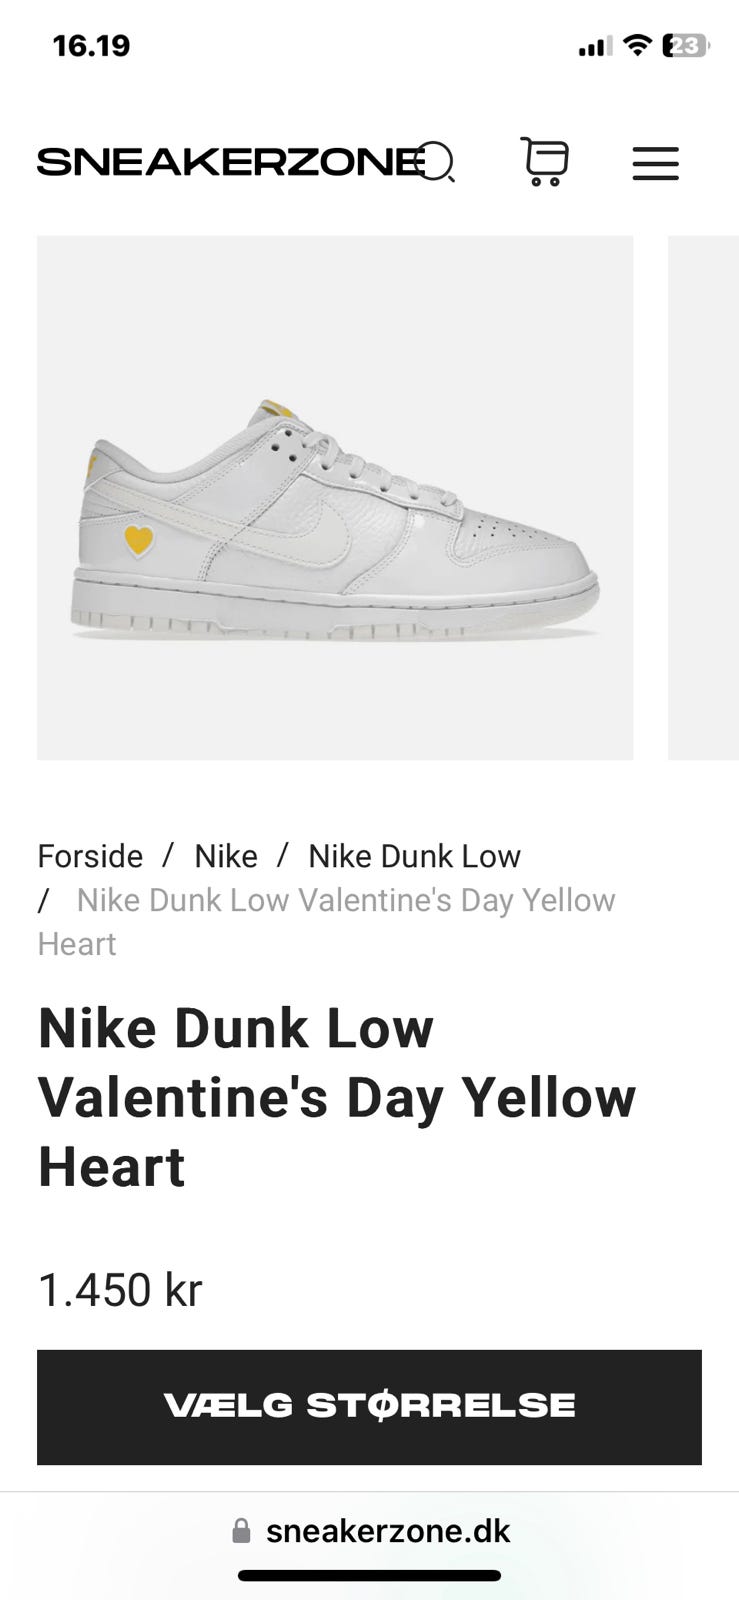The height and width of the screenshot is (1600, 739).
Task: Tap the Wi-Fi status icon
Action: [637, 45]
